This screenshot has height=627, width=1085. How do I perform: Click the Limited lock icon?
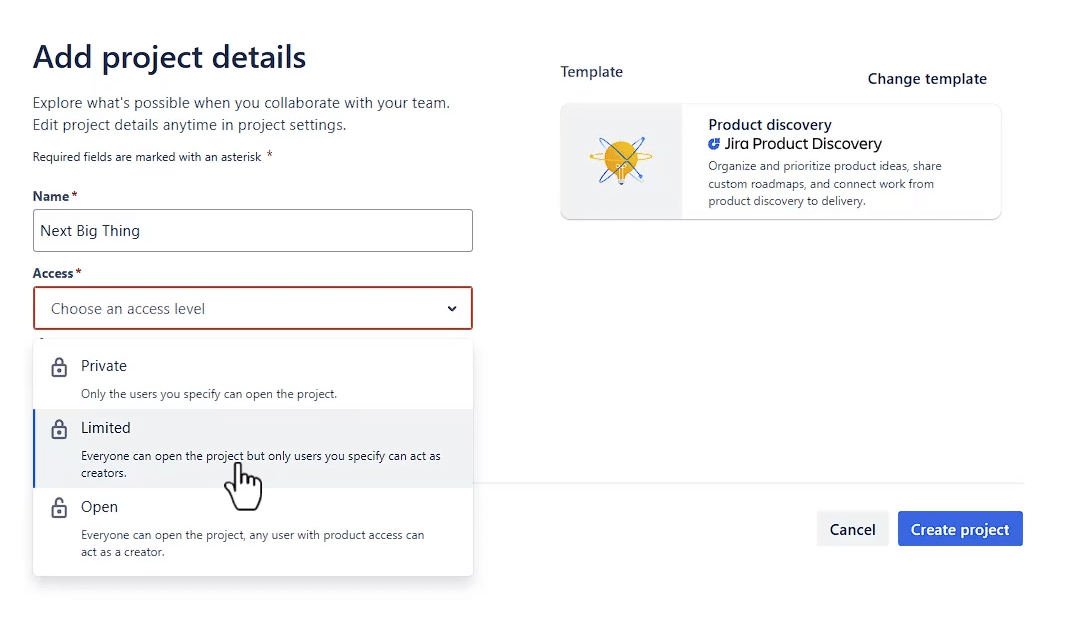coord(60,429)
